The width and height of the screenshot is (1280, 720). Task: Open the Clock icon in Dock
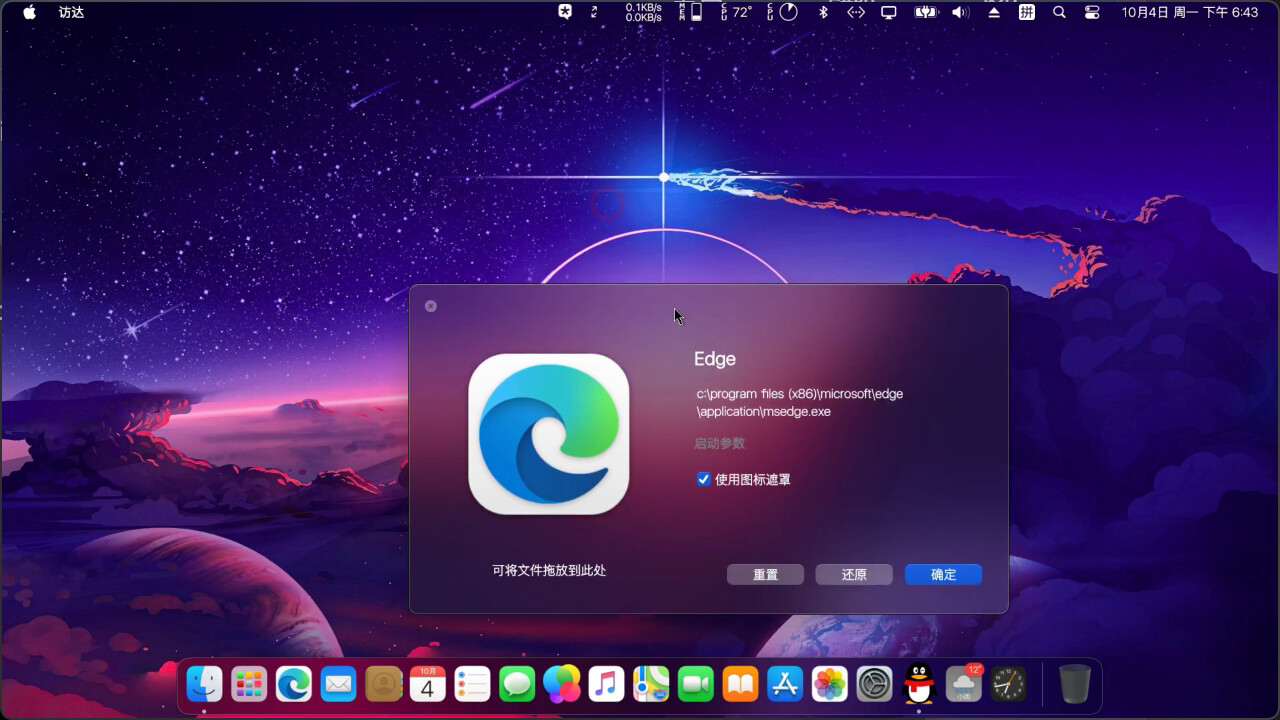[x=1008, y=684]
